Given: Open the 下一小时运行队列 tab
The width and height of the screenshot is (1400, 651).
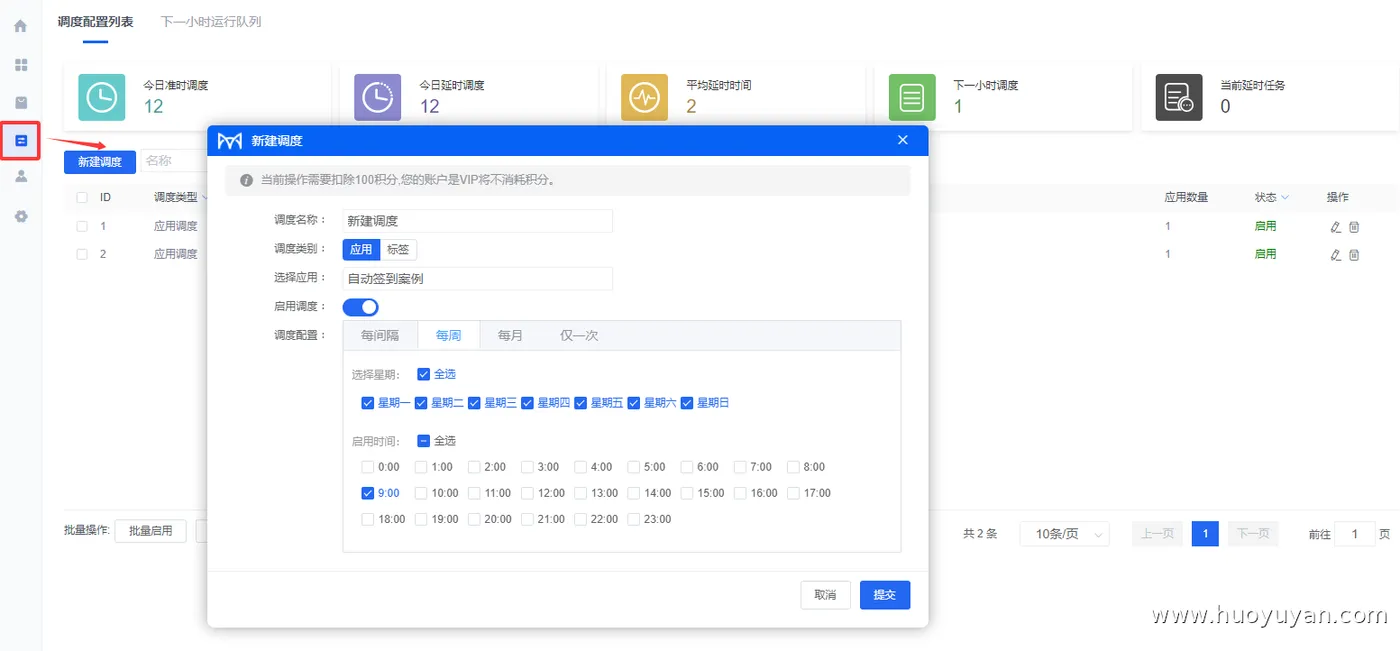Looking at the screenshot, I should click(x=211, y=21).
